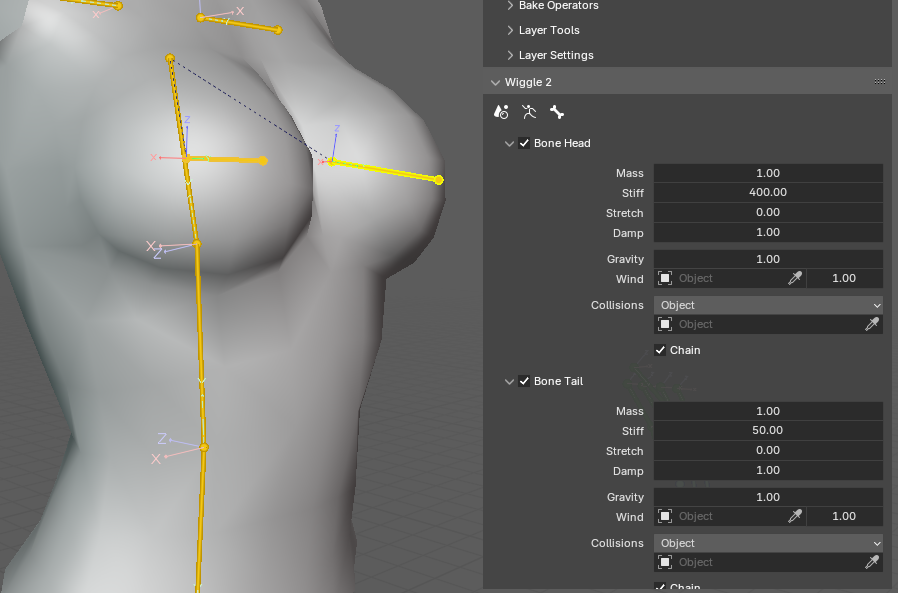Click Bone Head collision Object field

[768, 324]
